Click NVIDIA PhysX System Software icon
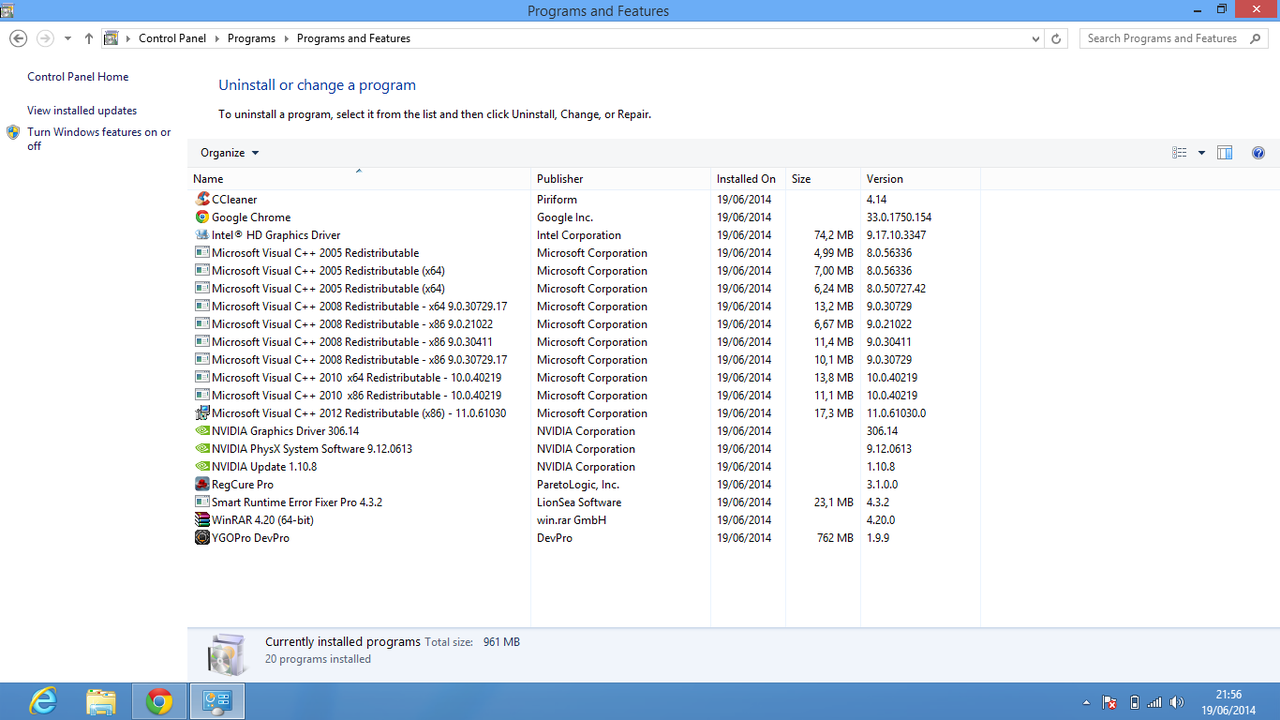 pyautogui.click(x=203, y=449)
